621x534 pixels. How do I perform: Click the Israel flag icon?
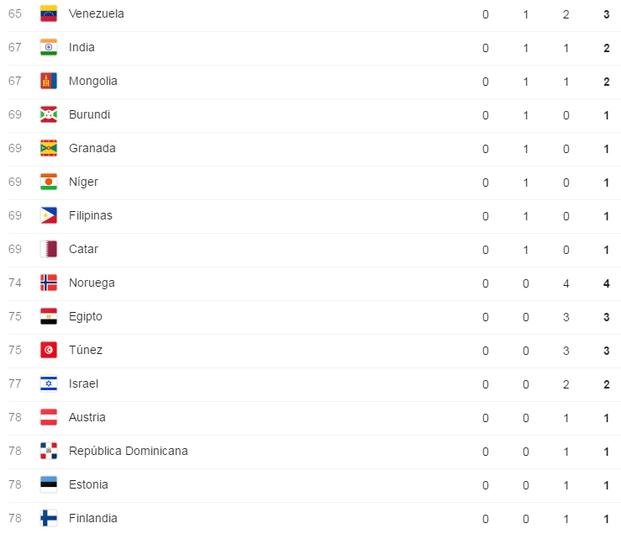pyautogui.click(x=49, y=384)
